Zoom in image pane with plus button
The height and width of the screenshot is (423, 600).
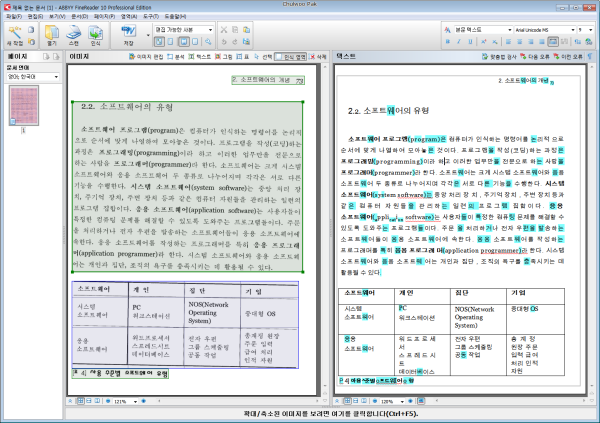[x=143, y=401]
